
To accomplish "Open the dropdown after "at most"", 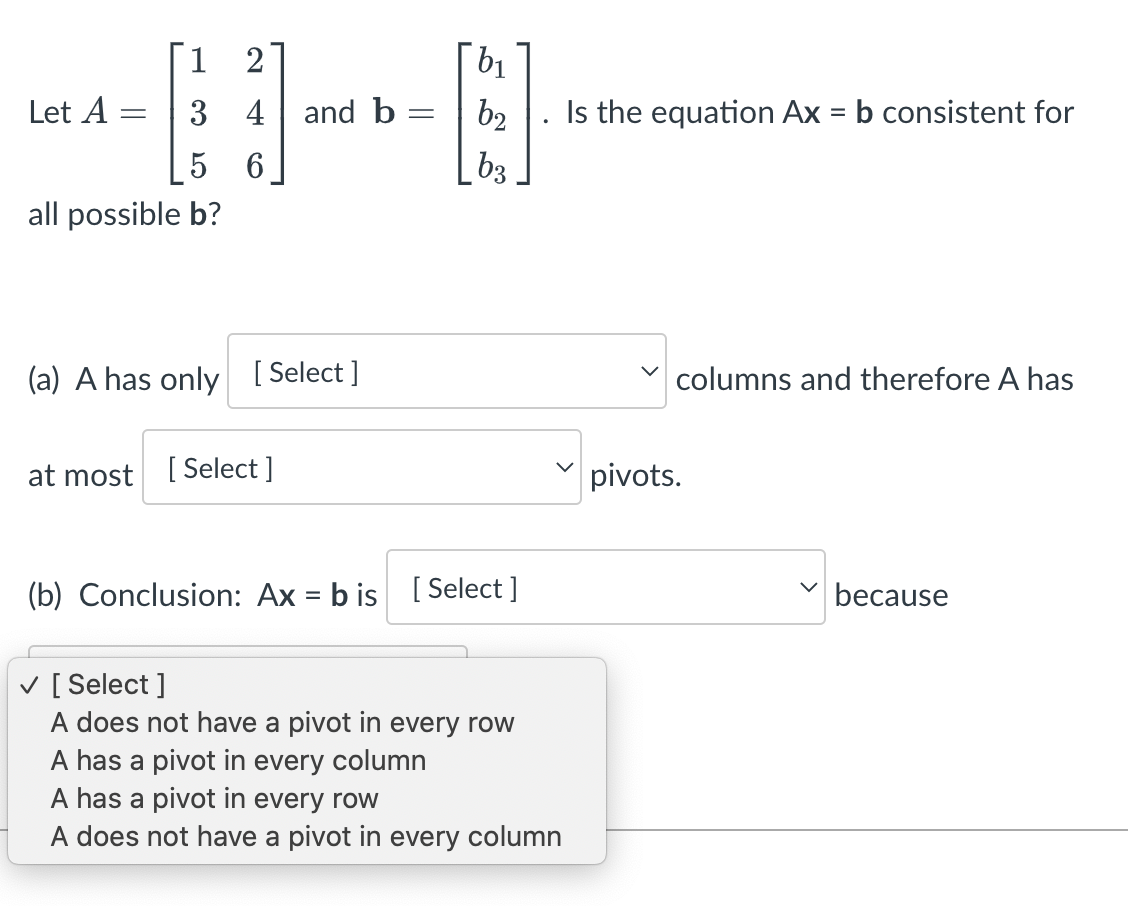I will (x=362, y=466).
